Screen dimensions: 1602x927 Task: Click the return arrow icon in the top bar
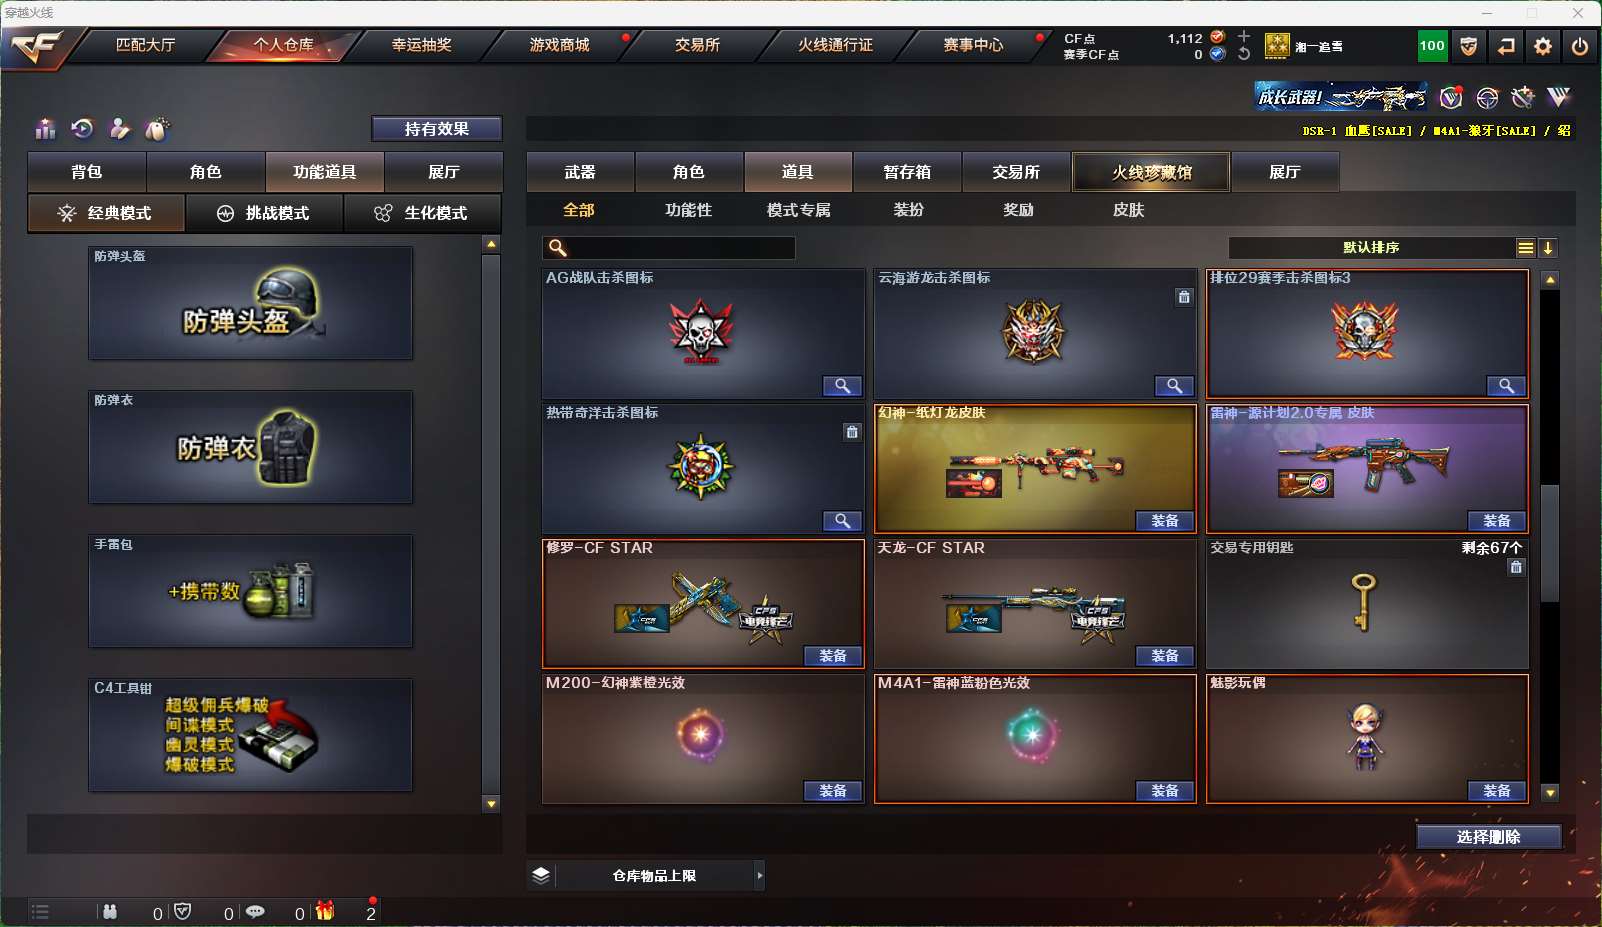pyautogui.click(x=1506, y=46)
